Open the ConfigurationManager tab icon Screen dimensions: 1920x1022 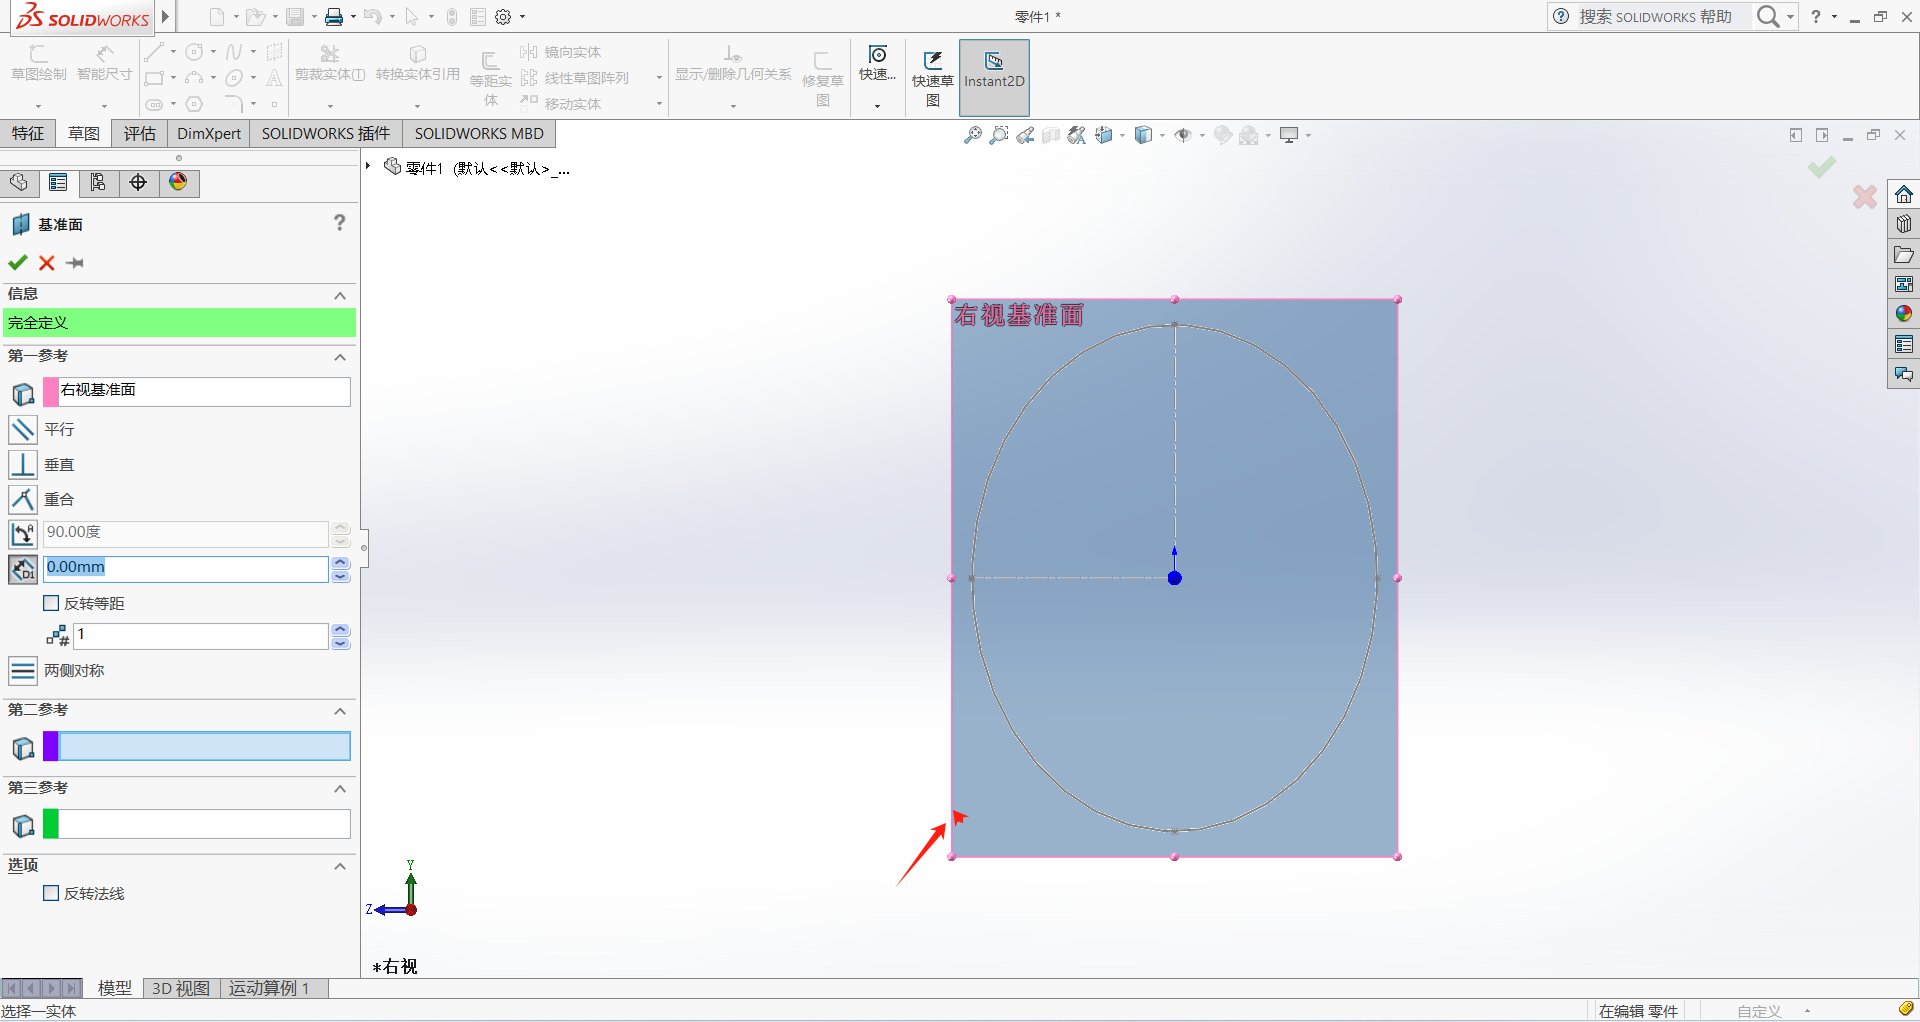(98, 182)
